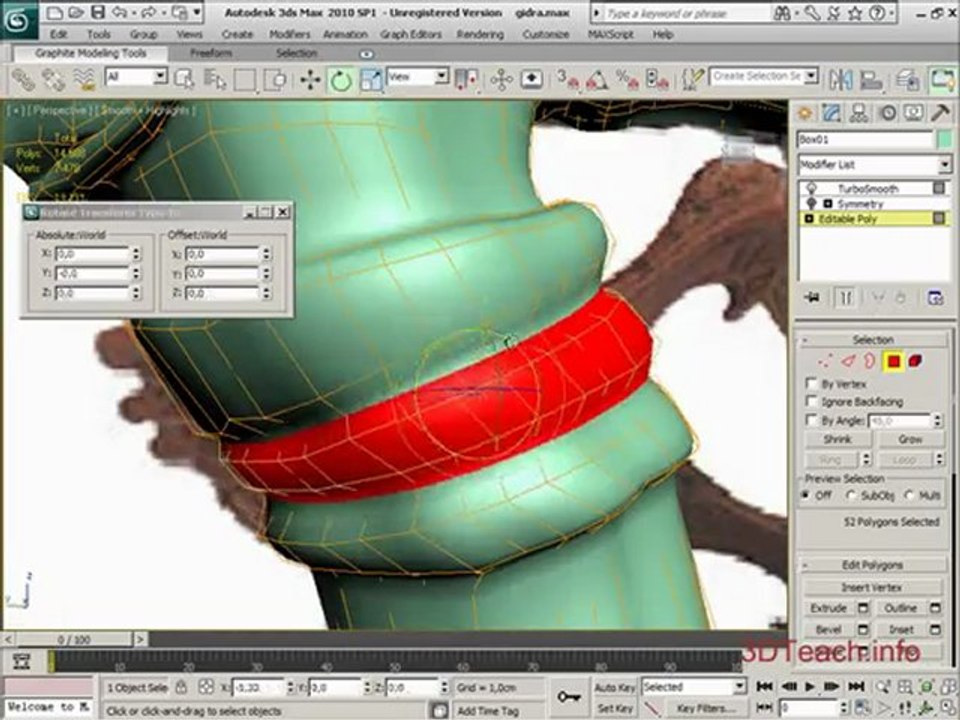
Task: Open reference coordinate View dropdown
Action: click(441, 77)
